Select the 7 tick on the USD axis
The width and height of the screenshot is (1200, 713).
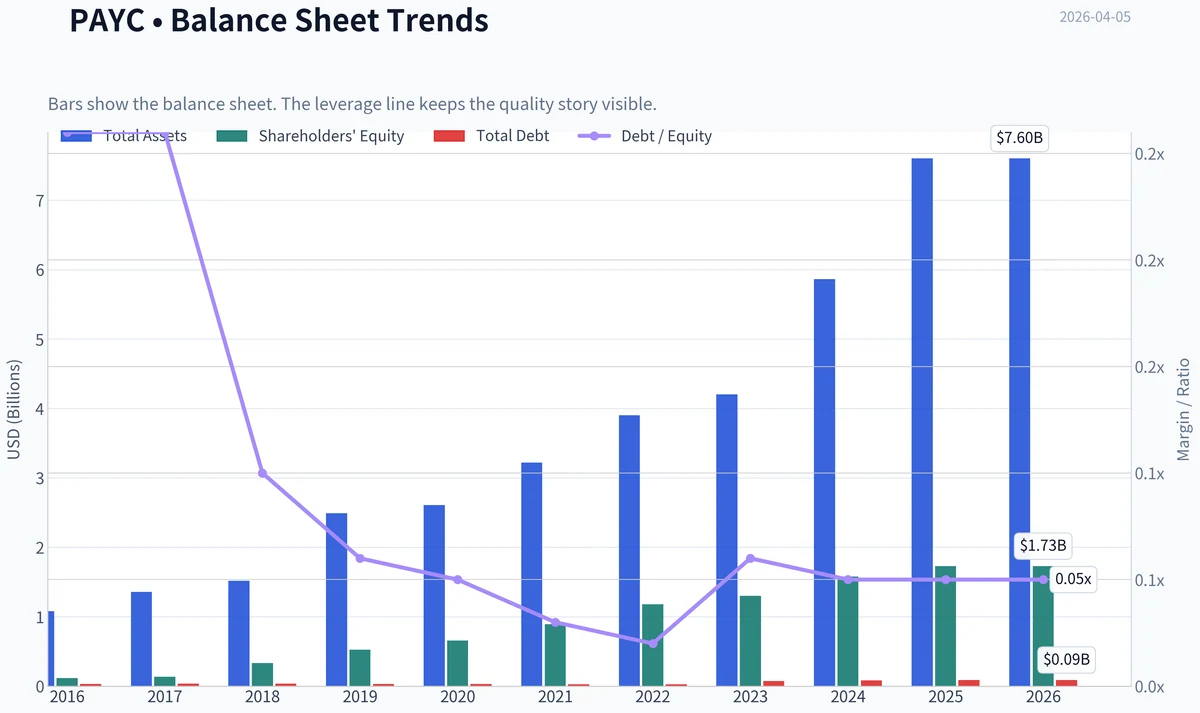coord(41,200)
